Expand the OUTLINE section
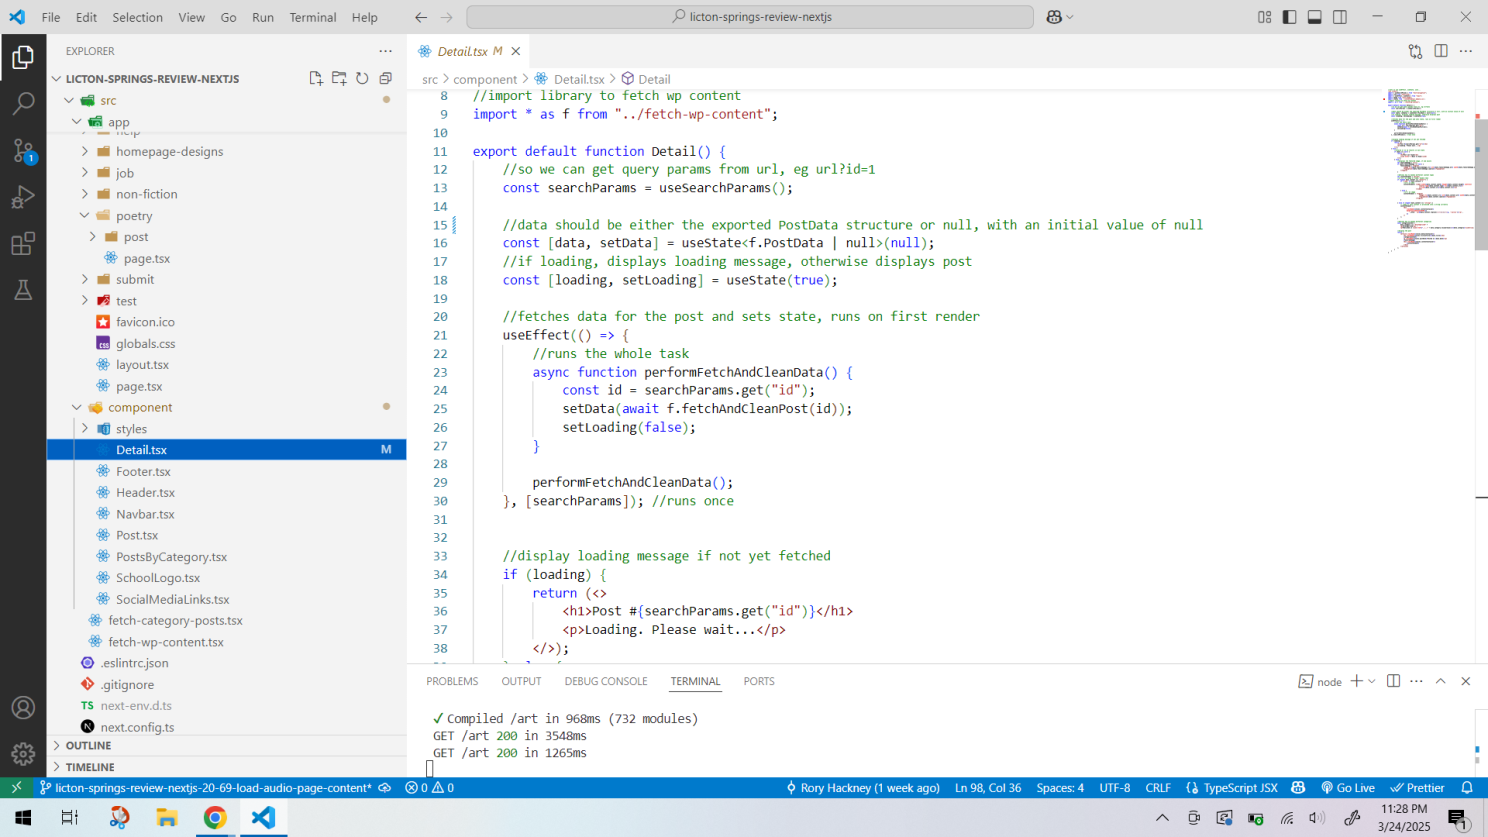 point(88,746)
